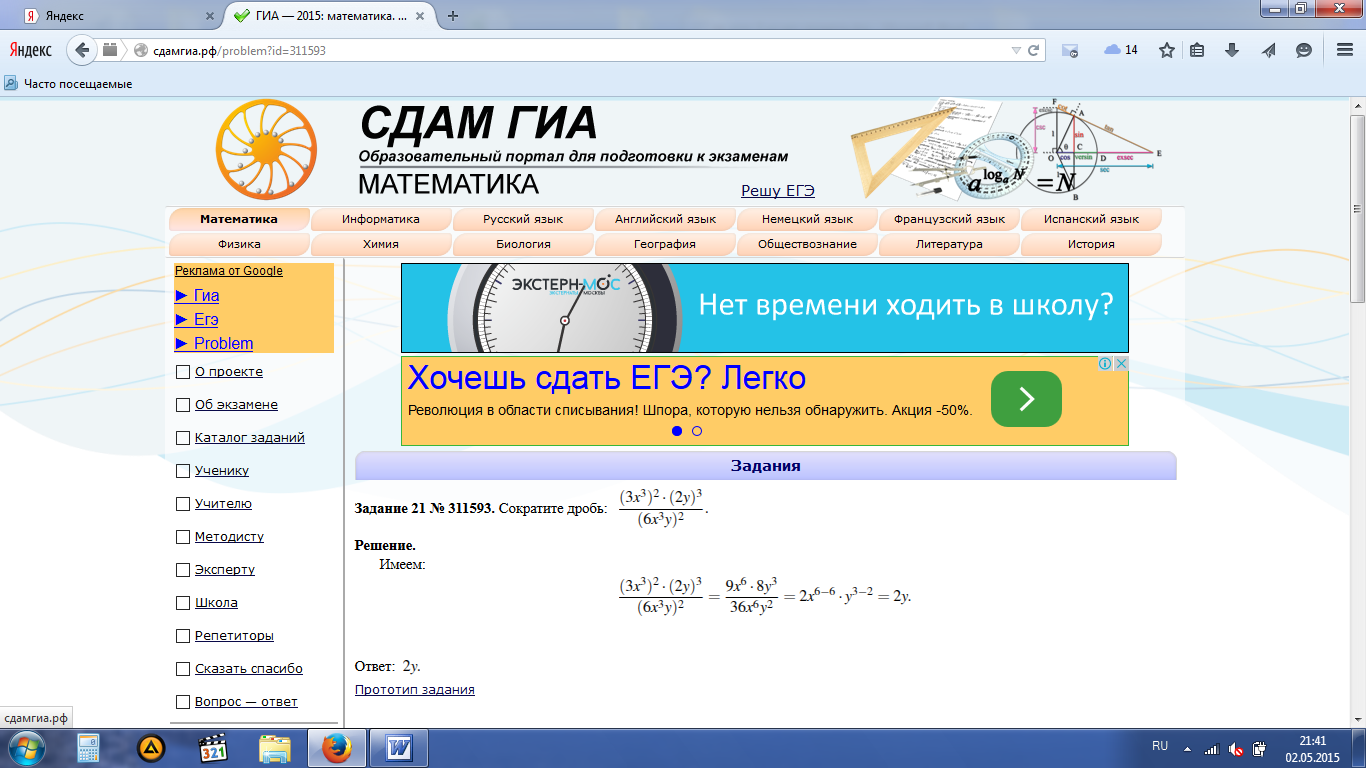Open a new tab with plus button

click(x=453, y=16)
